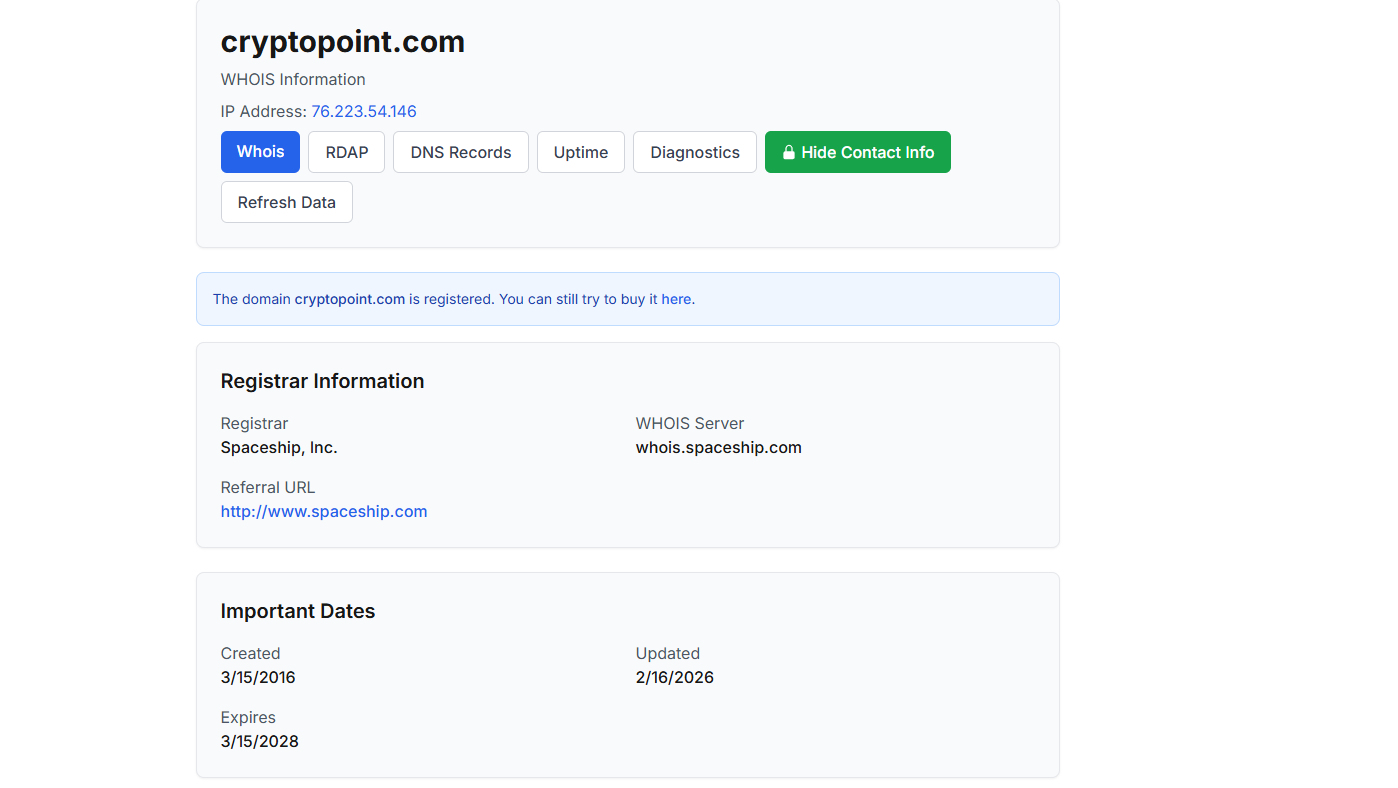This screenshot has width=1398, height=788.
Task: Select the Expires date 3/15/2028
Action: coord(259,741)
